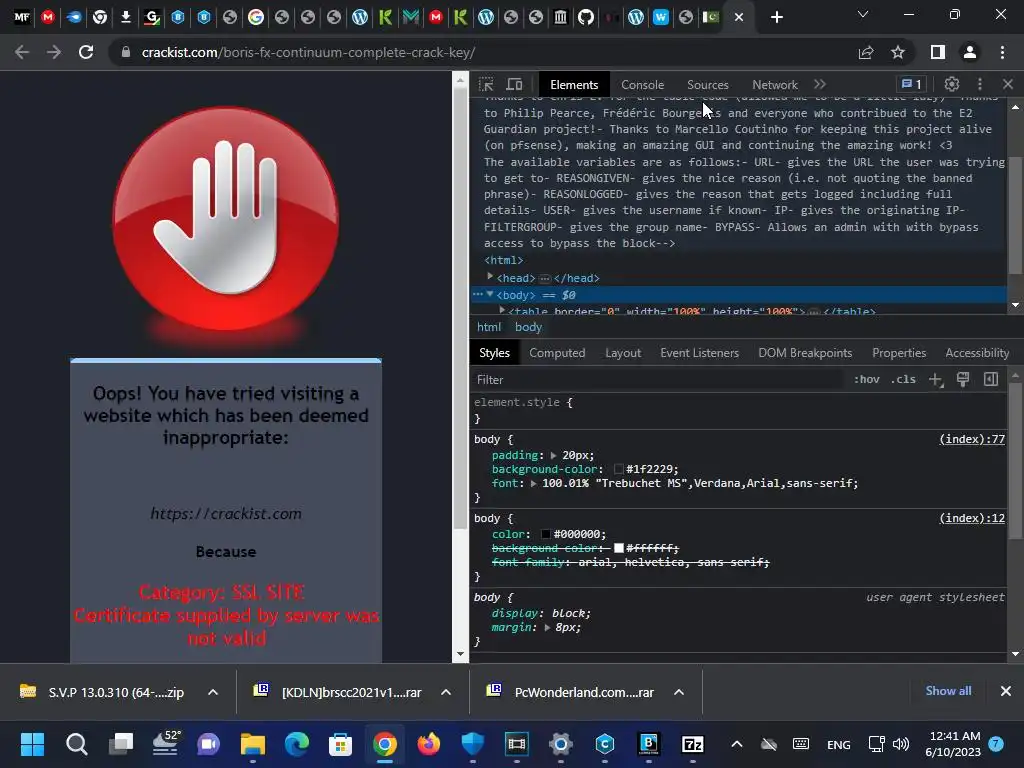The image size is (1024, 768).
Task: Expand the padding shorthand property
Action: pos(553,455)
